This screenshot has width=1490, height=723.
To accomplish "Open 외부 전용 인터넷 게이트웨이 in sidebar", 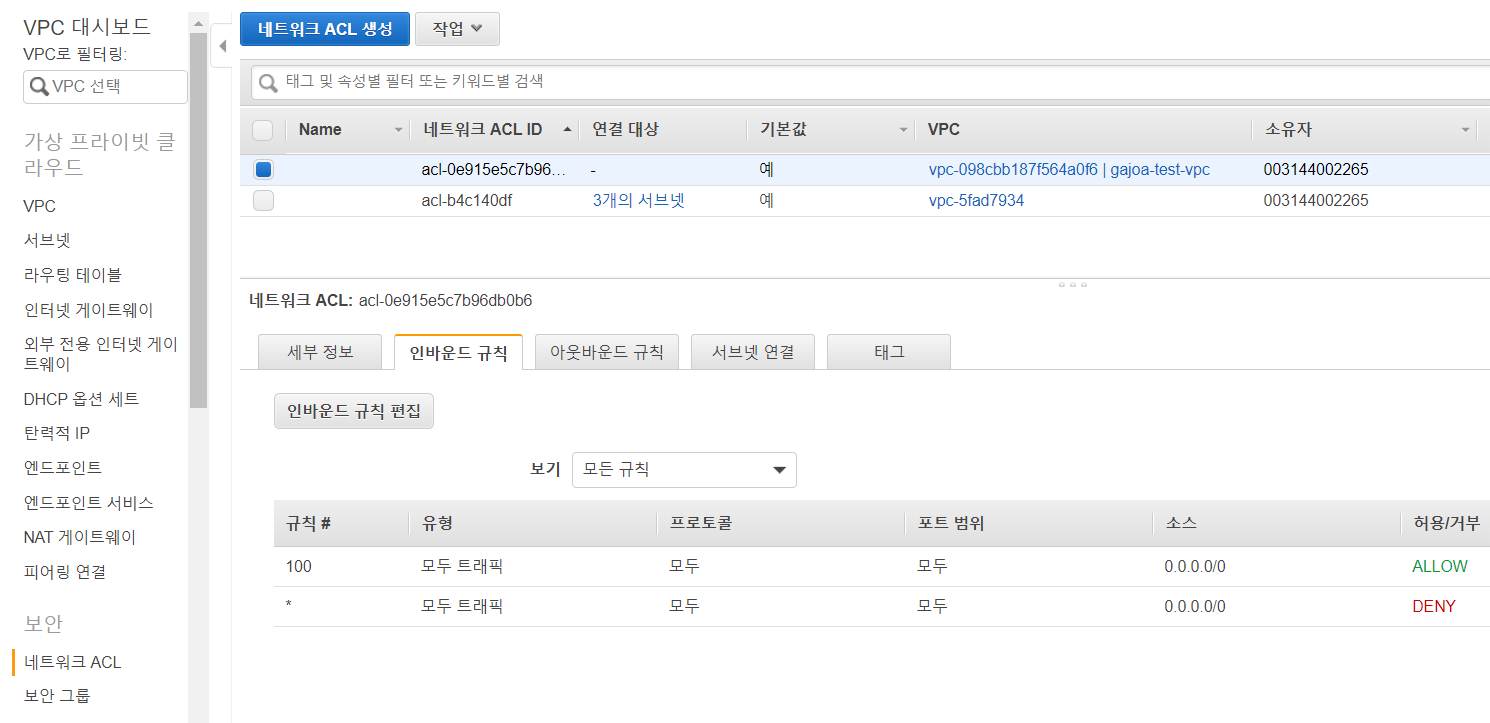I will click(101, 354).
